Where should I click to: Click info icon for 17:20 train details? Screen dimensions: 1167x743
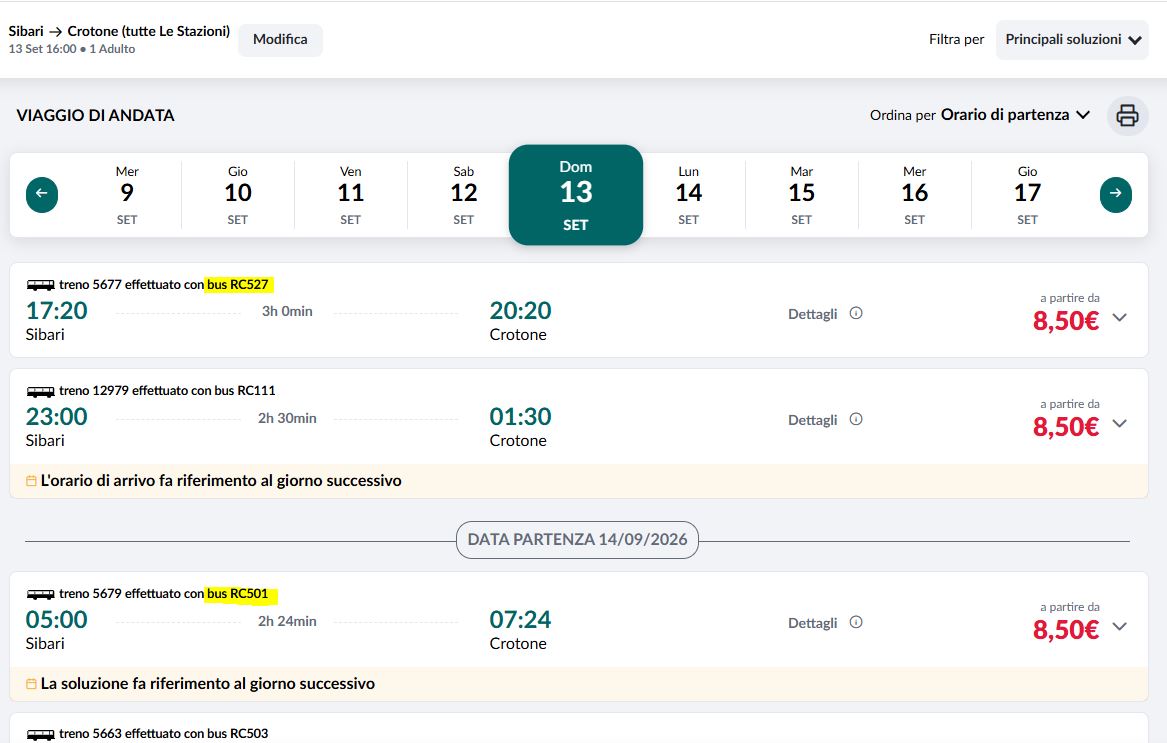click(856, 313)
